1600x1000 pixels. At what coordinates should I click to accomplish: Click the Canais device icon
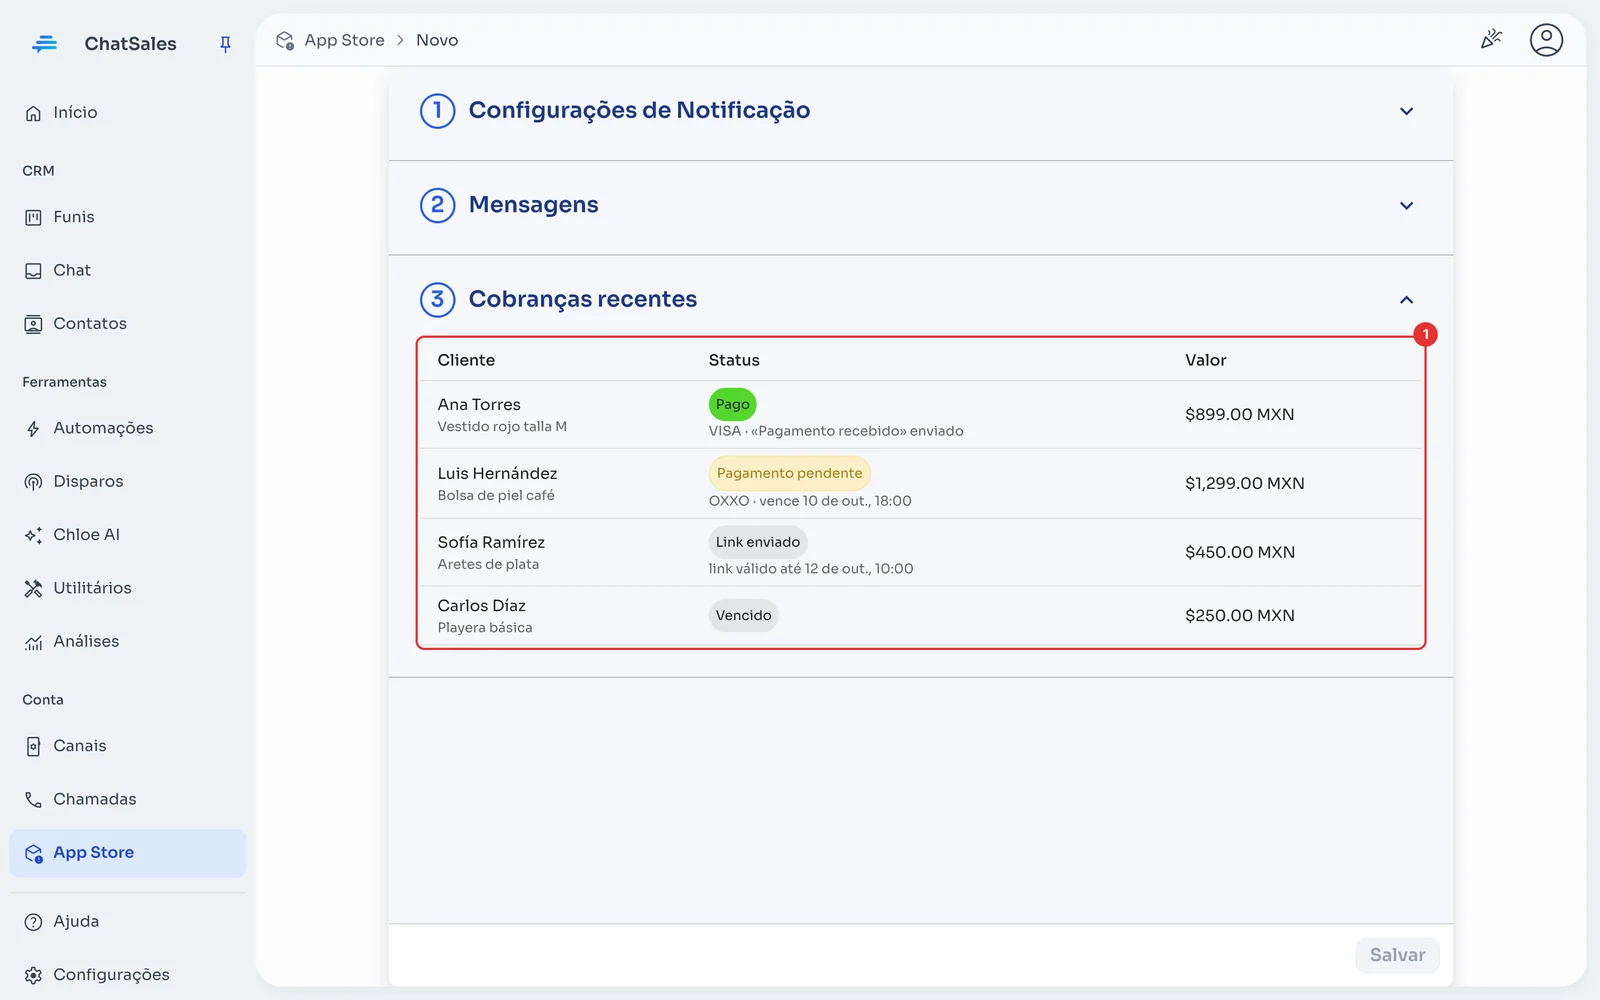tap(33, 746)
